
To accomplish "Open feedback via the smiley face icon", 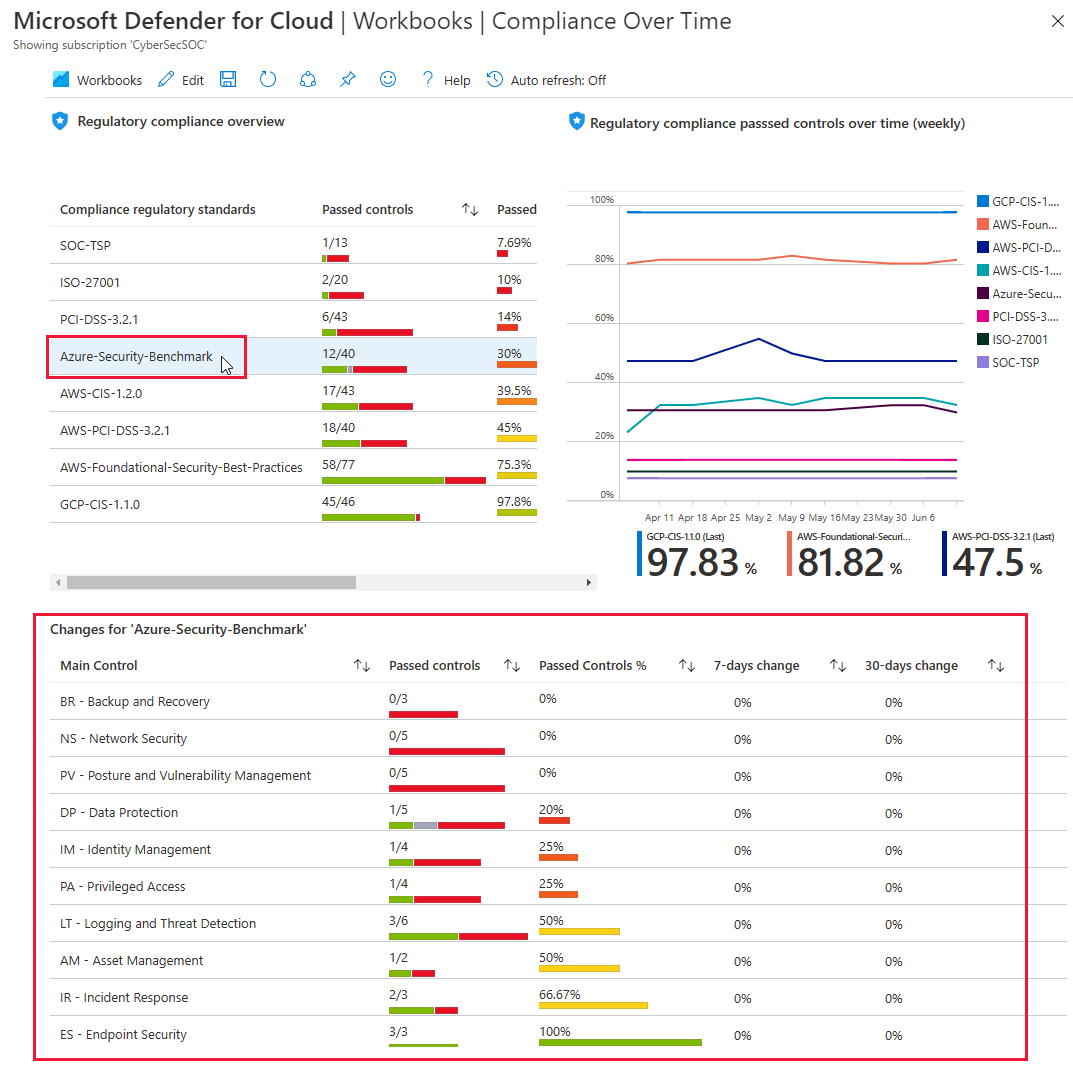I will tap(388, 79).
